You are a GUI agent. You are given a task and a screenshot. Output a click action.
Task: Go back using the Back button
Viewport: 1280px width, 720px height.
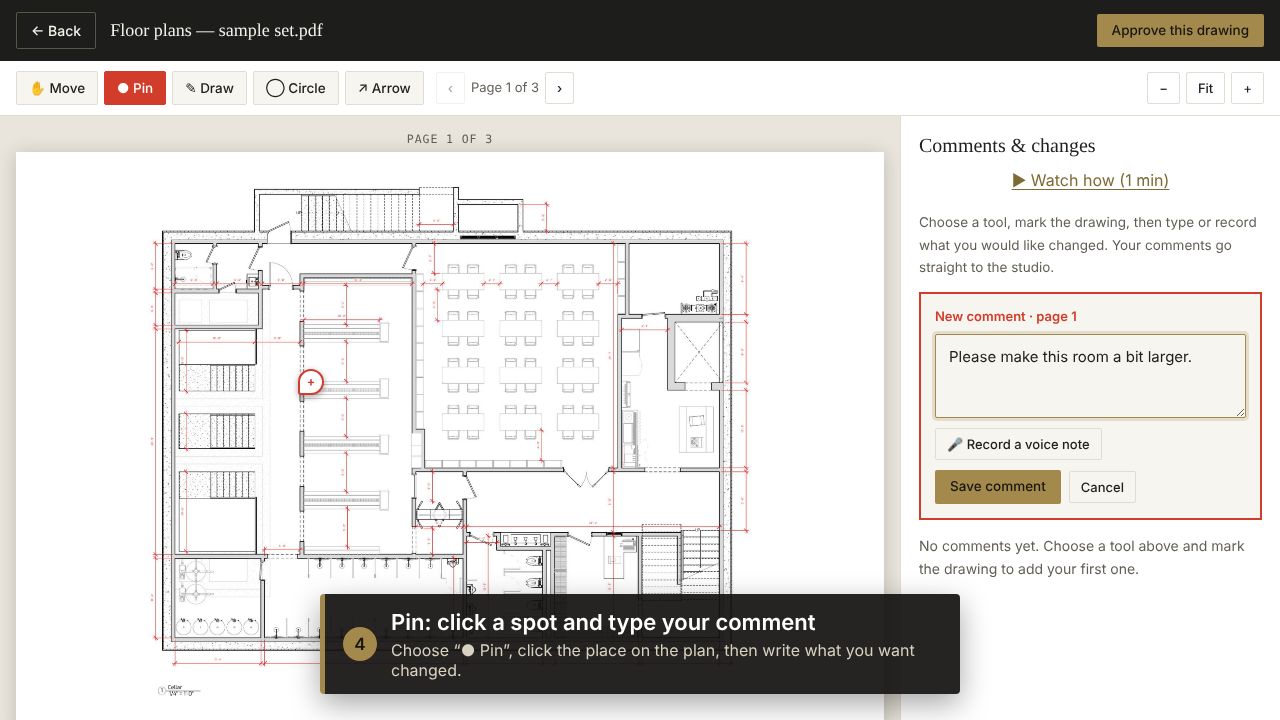pos(56,31)
